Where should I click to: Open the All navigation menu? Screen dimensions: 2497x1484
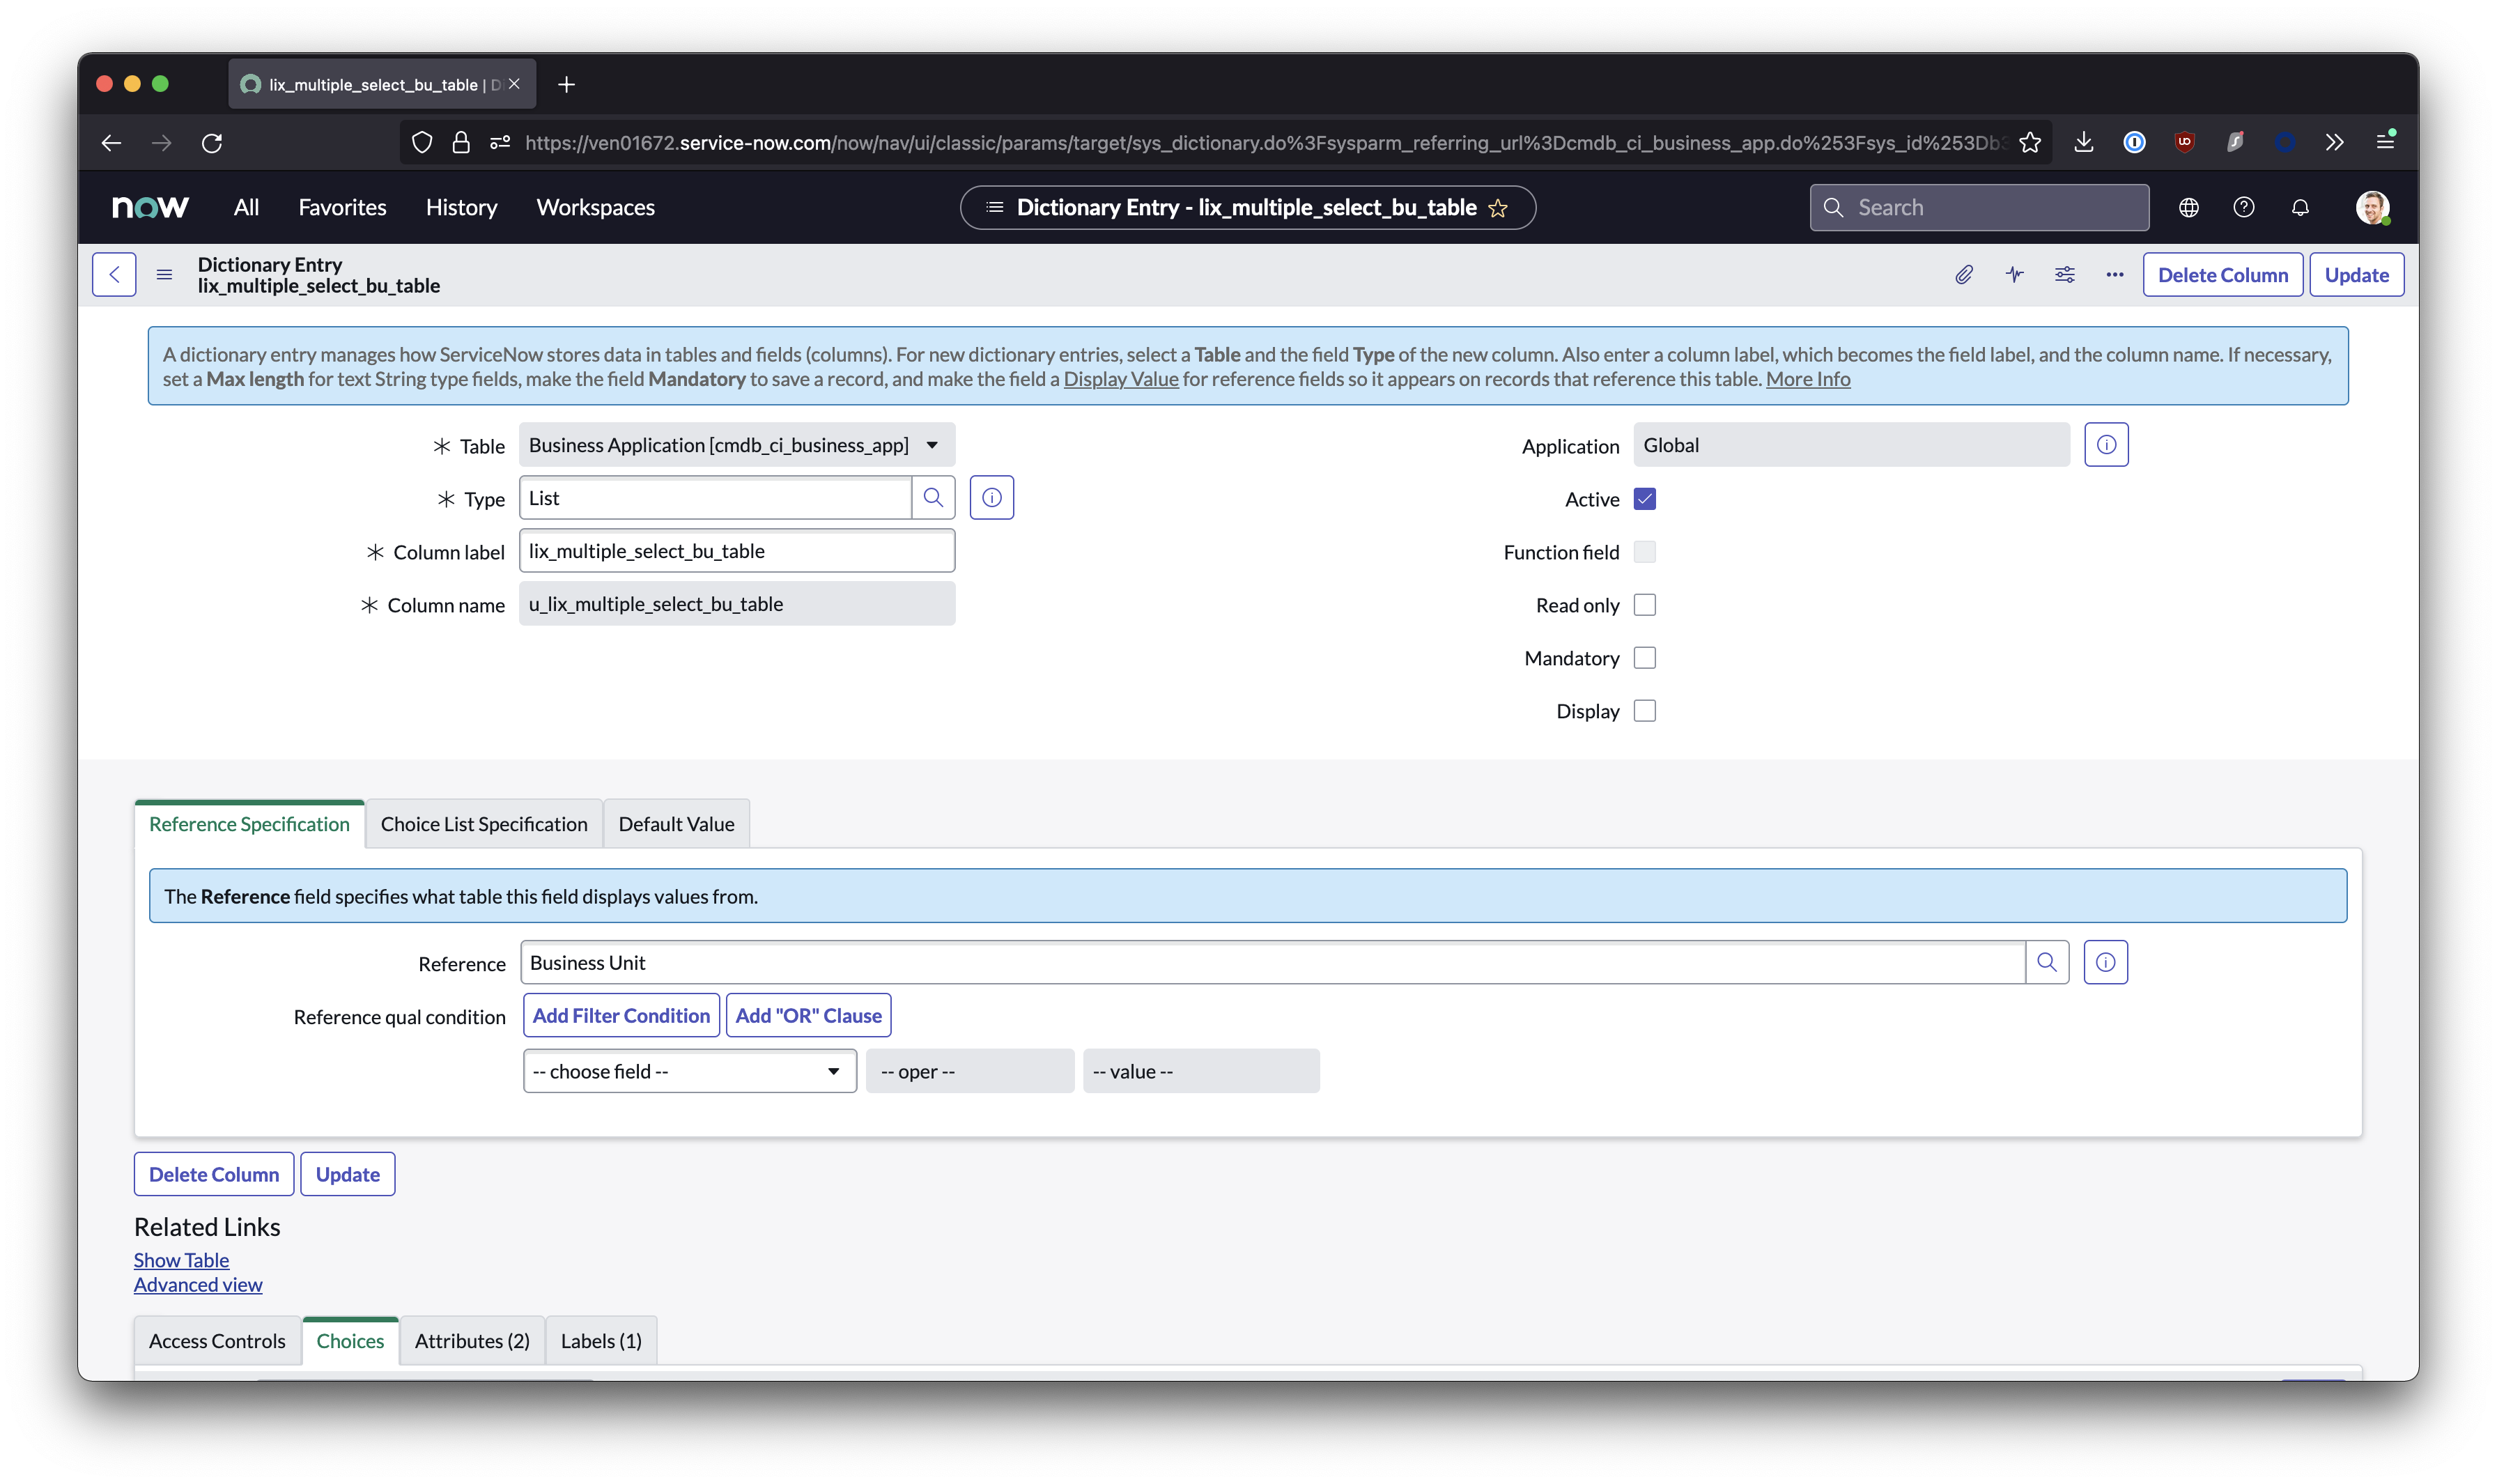tap(246, 208)
